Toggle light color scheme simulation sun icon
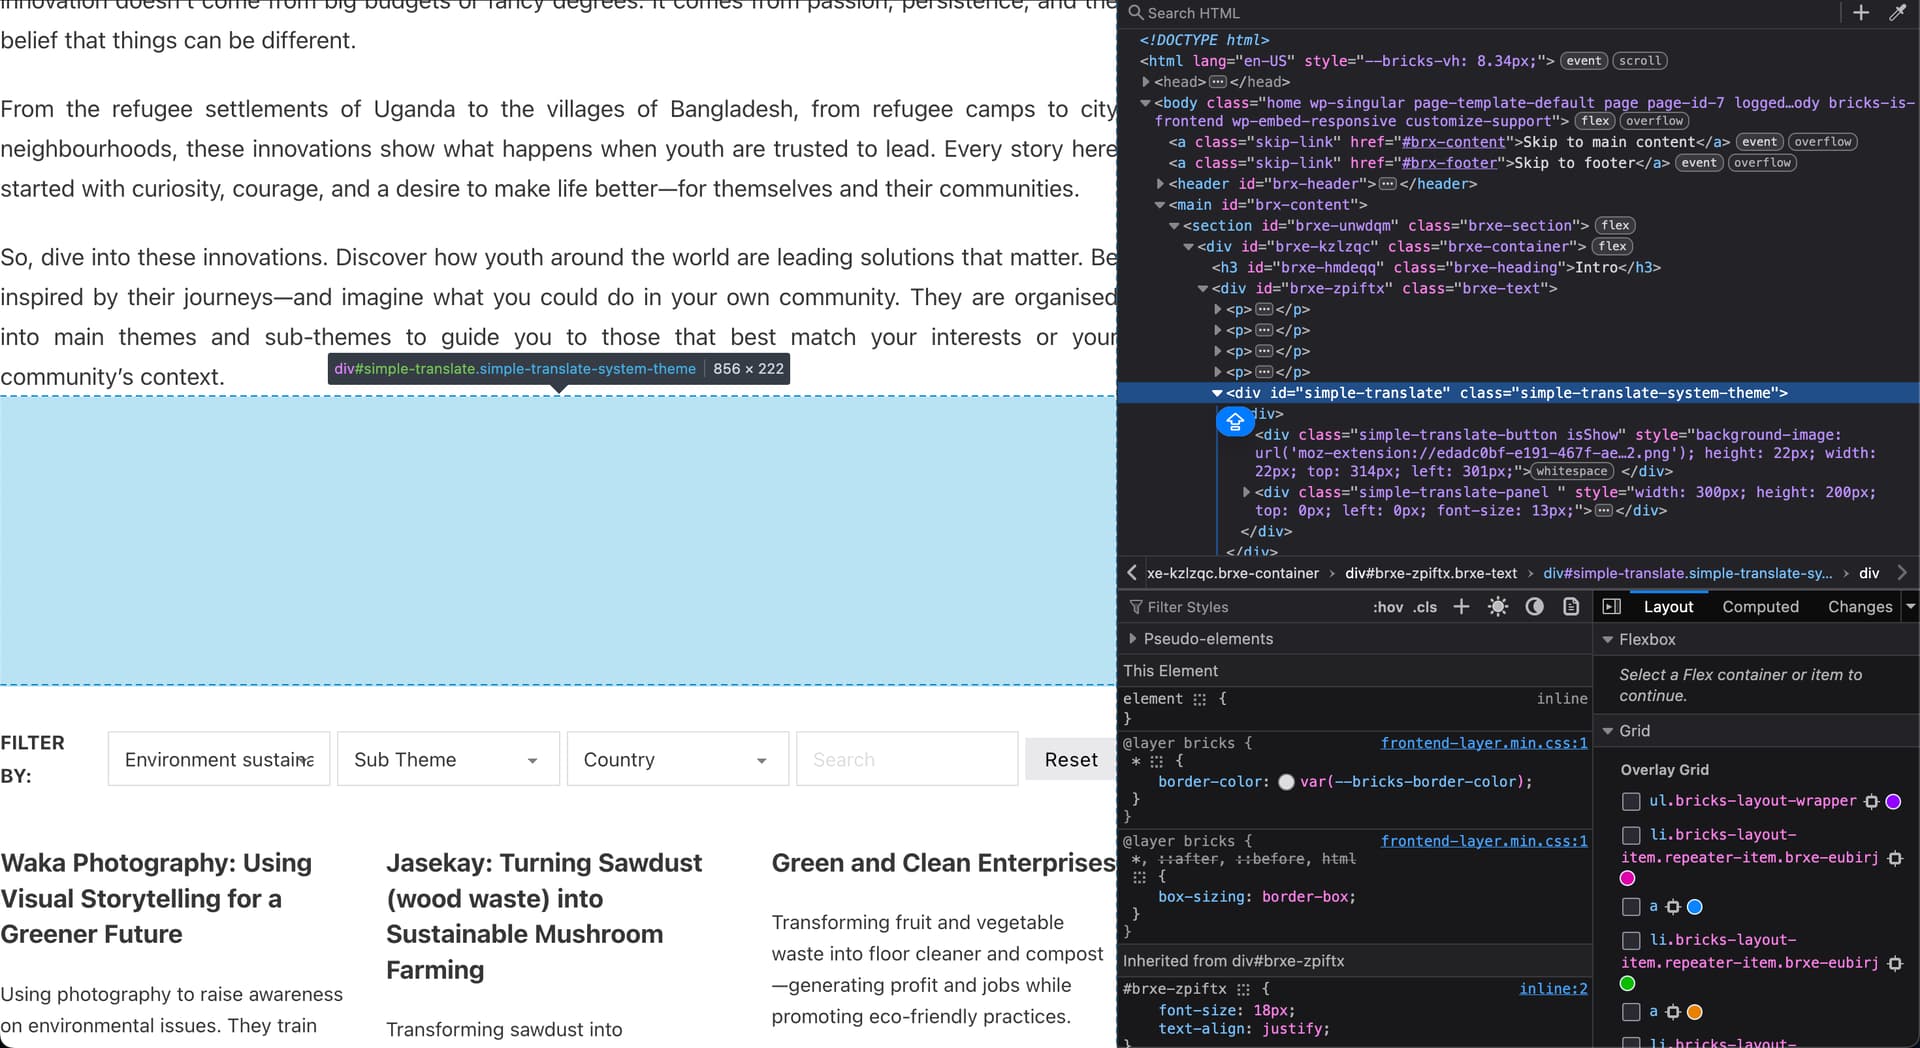Image resolution: width=1920 pixels, height=1048 pixels. (1497, 607)
